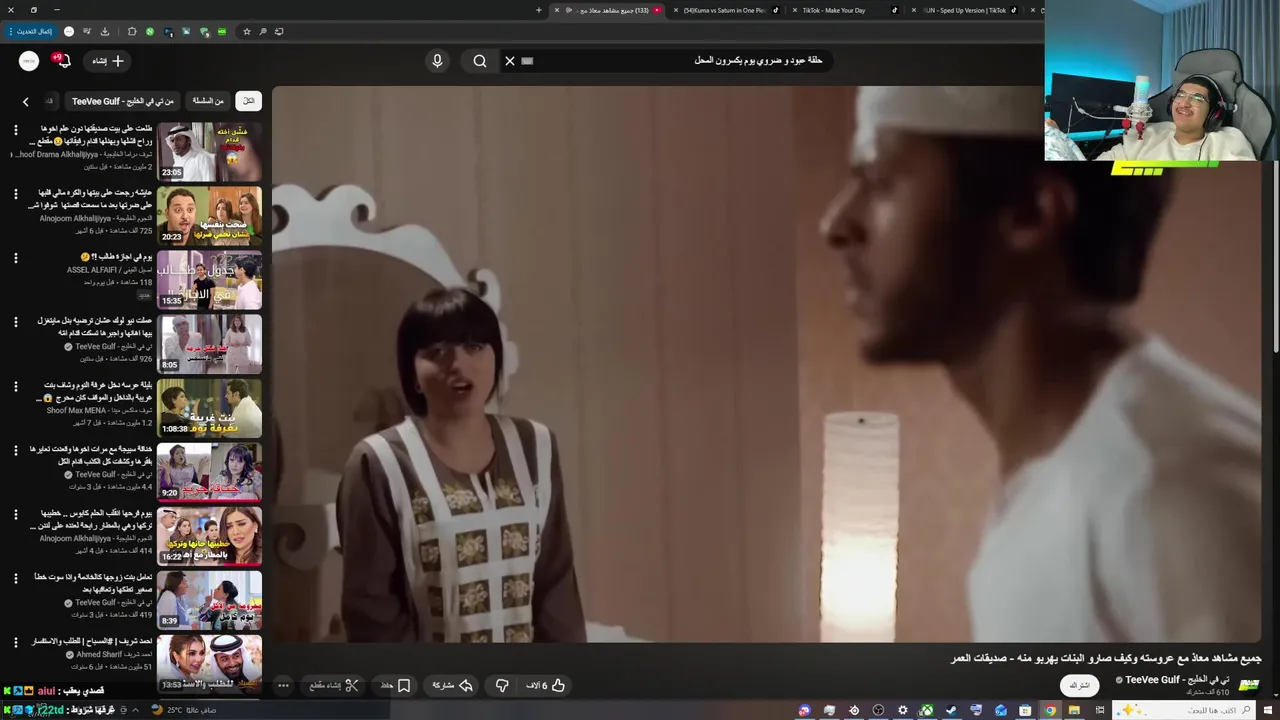Select the 'من تي في الخليج - TeeVee Gulf' chip
This screenshot has width=1280, height=720.
(x=123, y=101)
